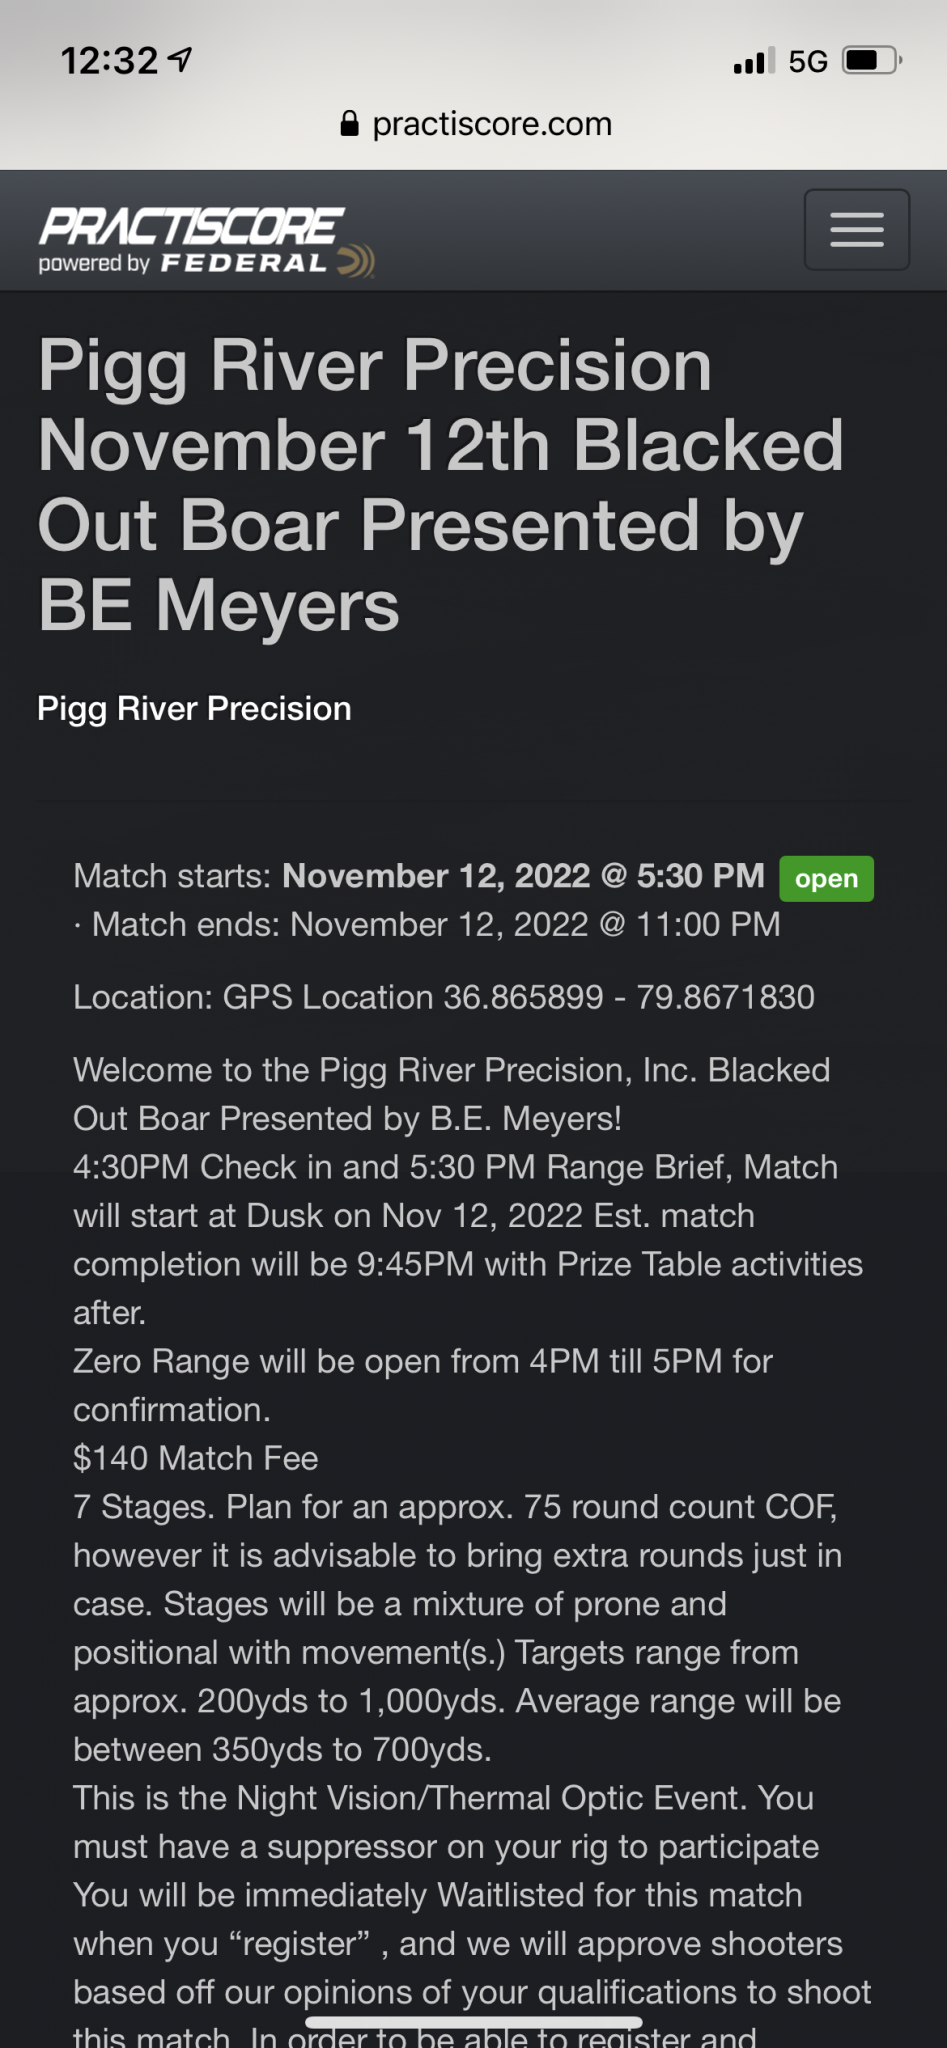This screenshot has width=947, height=2048.
Task: Tap the practiscore.com address bar
Action: (476, 124)
